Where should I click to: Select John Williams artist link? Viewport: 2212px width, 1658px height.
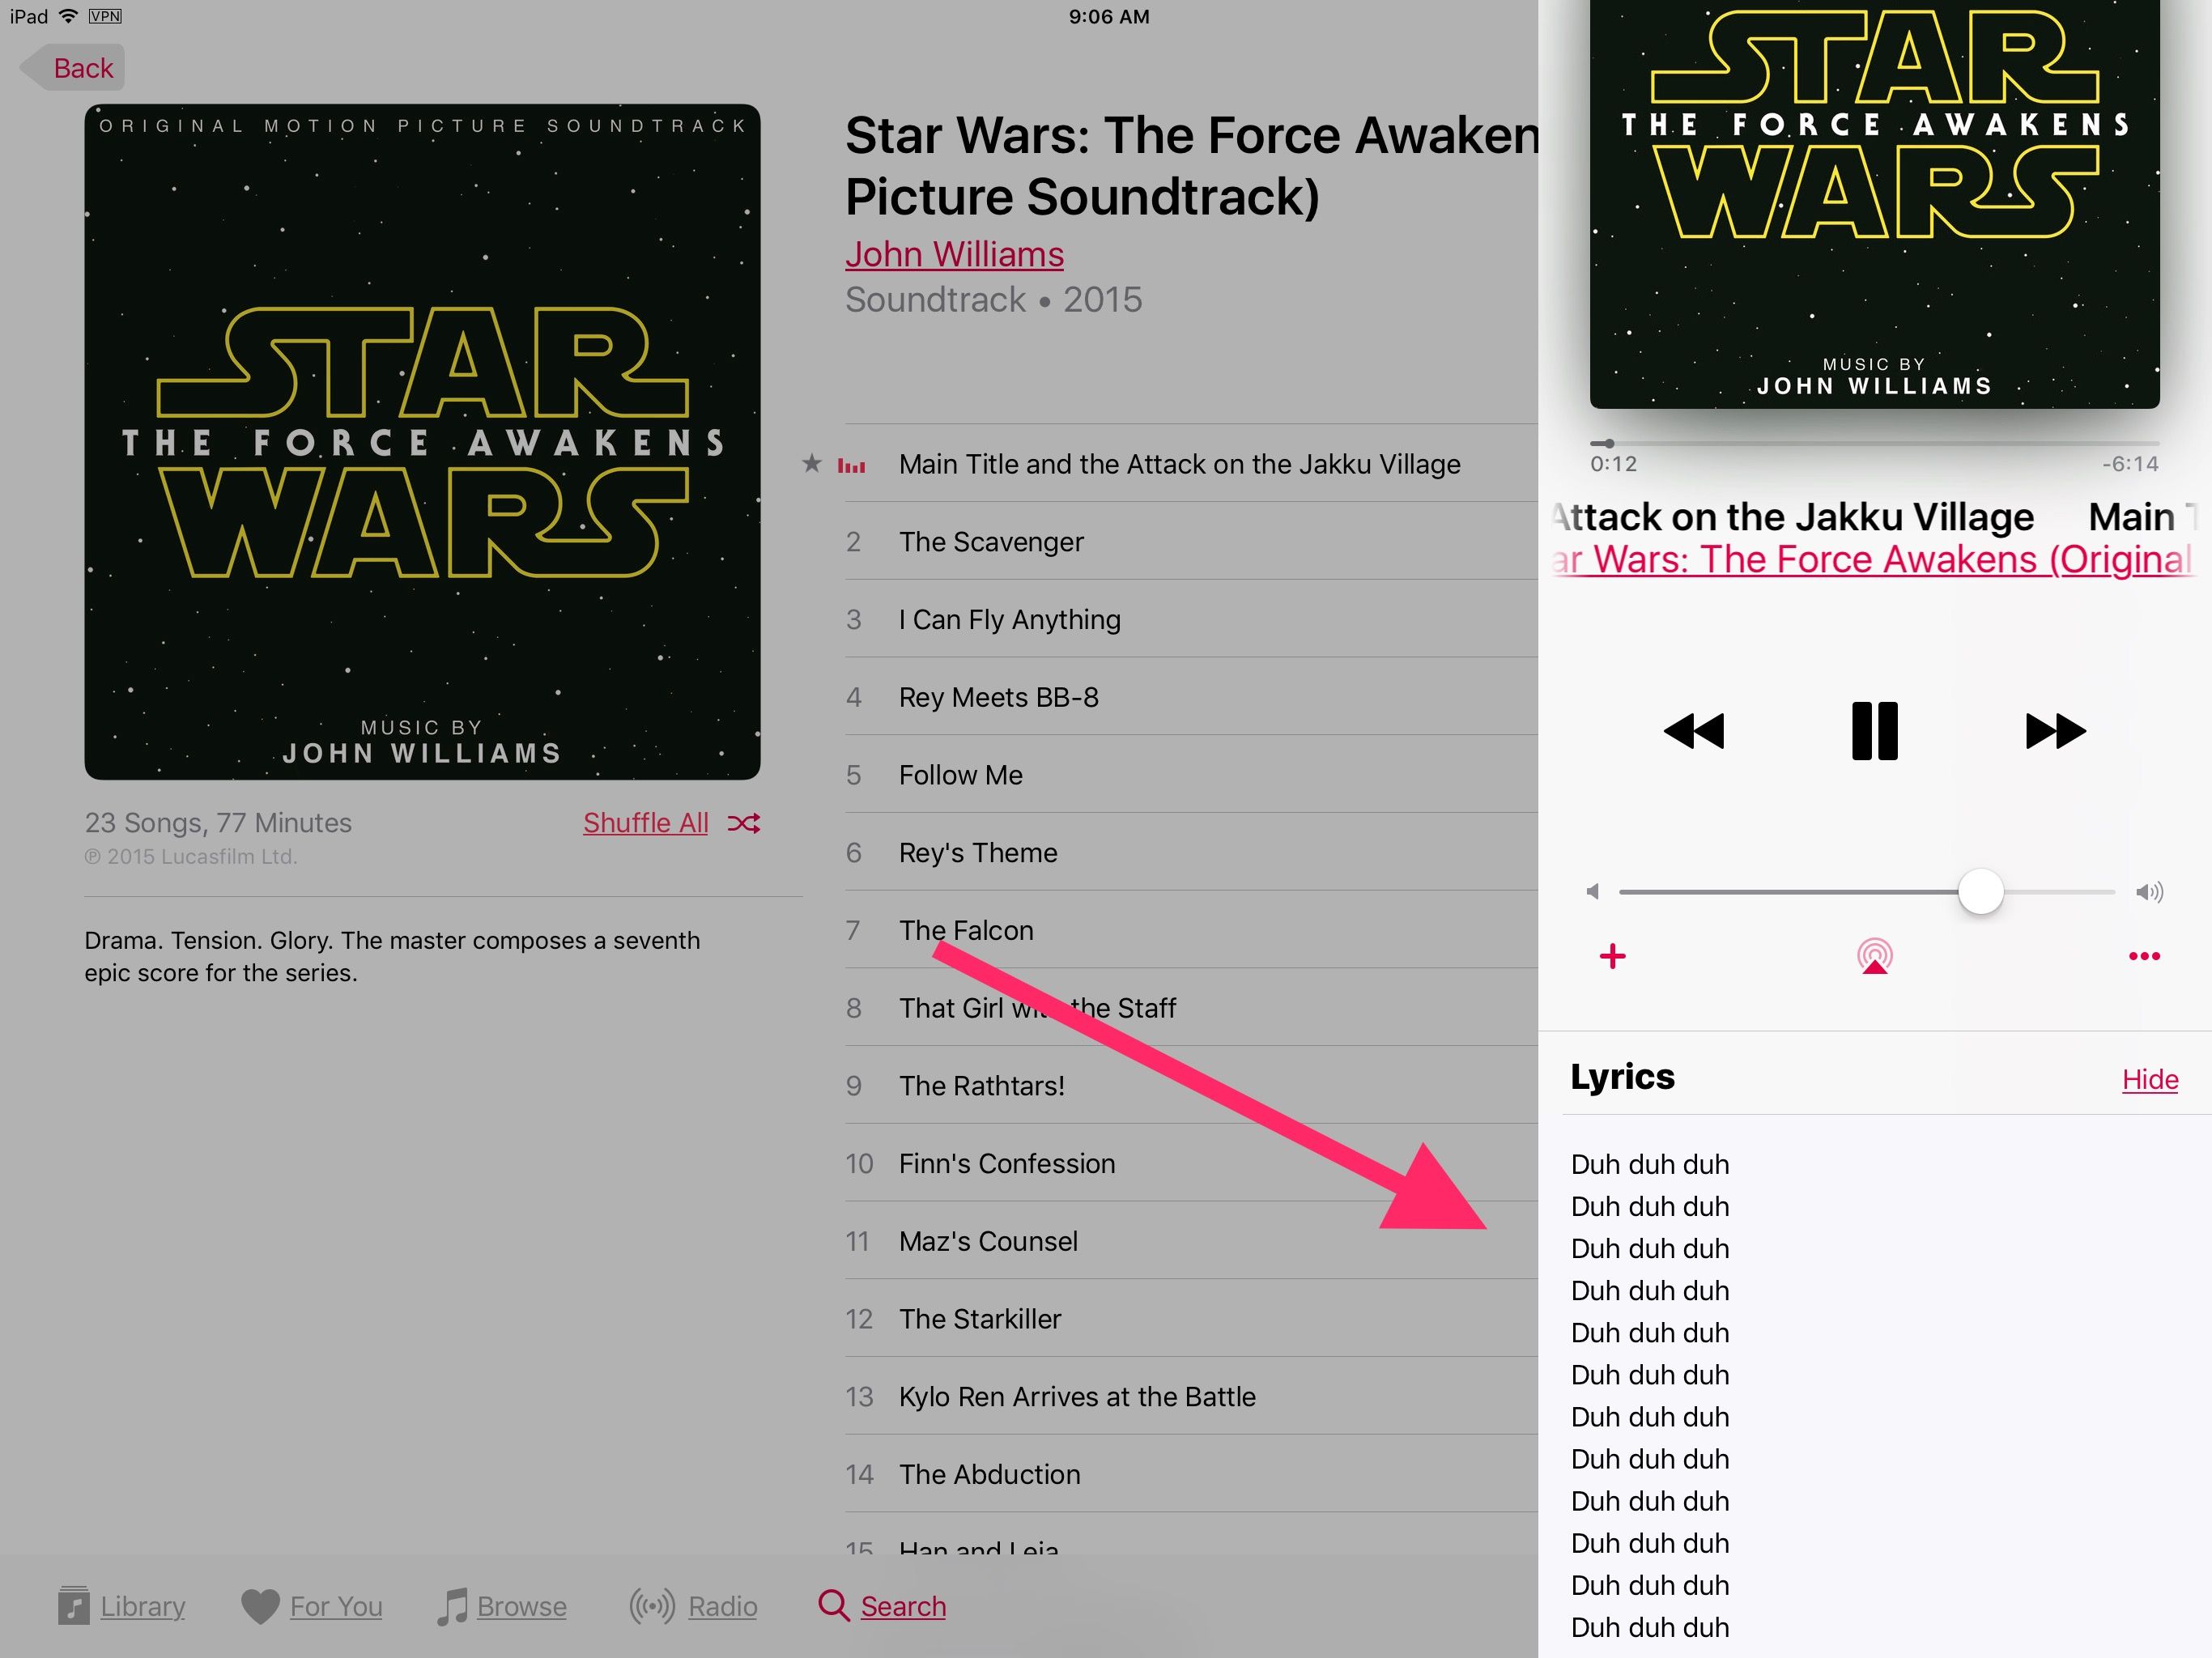point(951,253)
